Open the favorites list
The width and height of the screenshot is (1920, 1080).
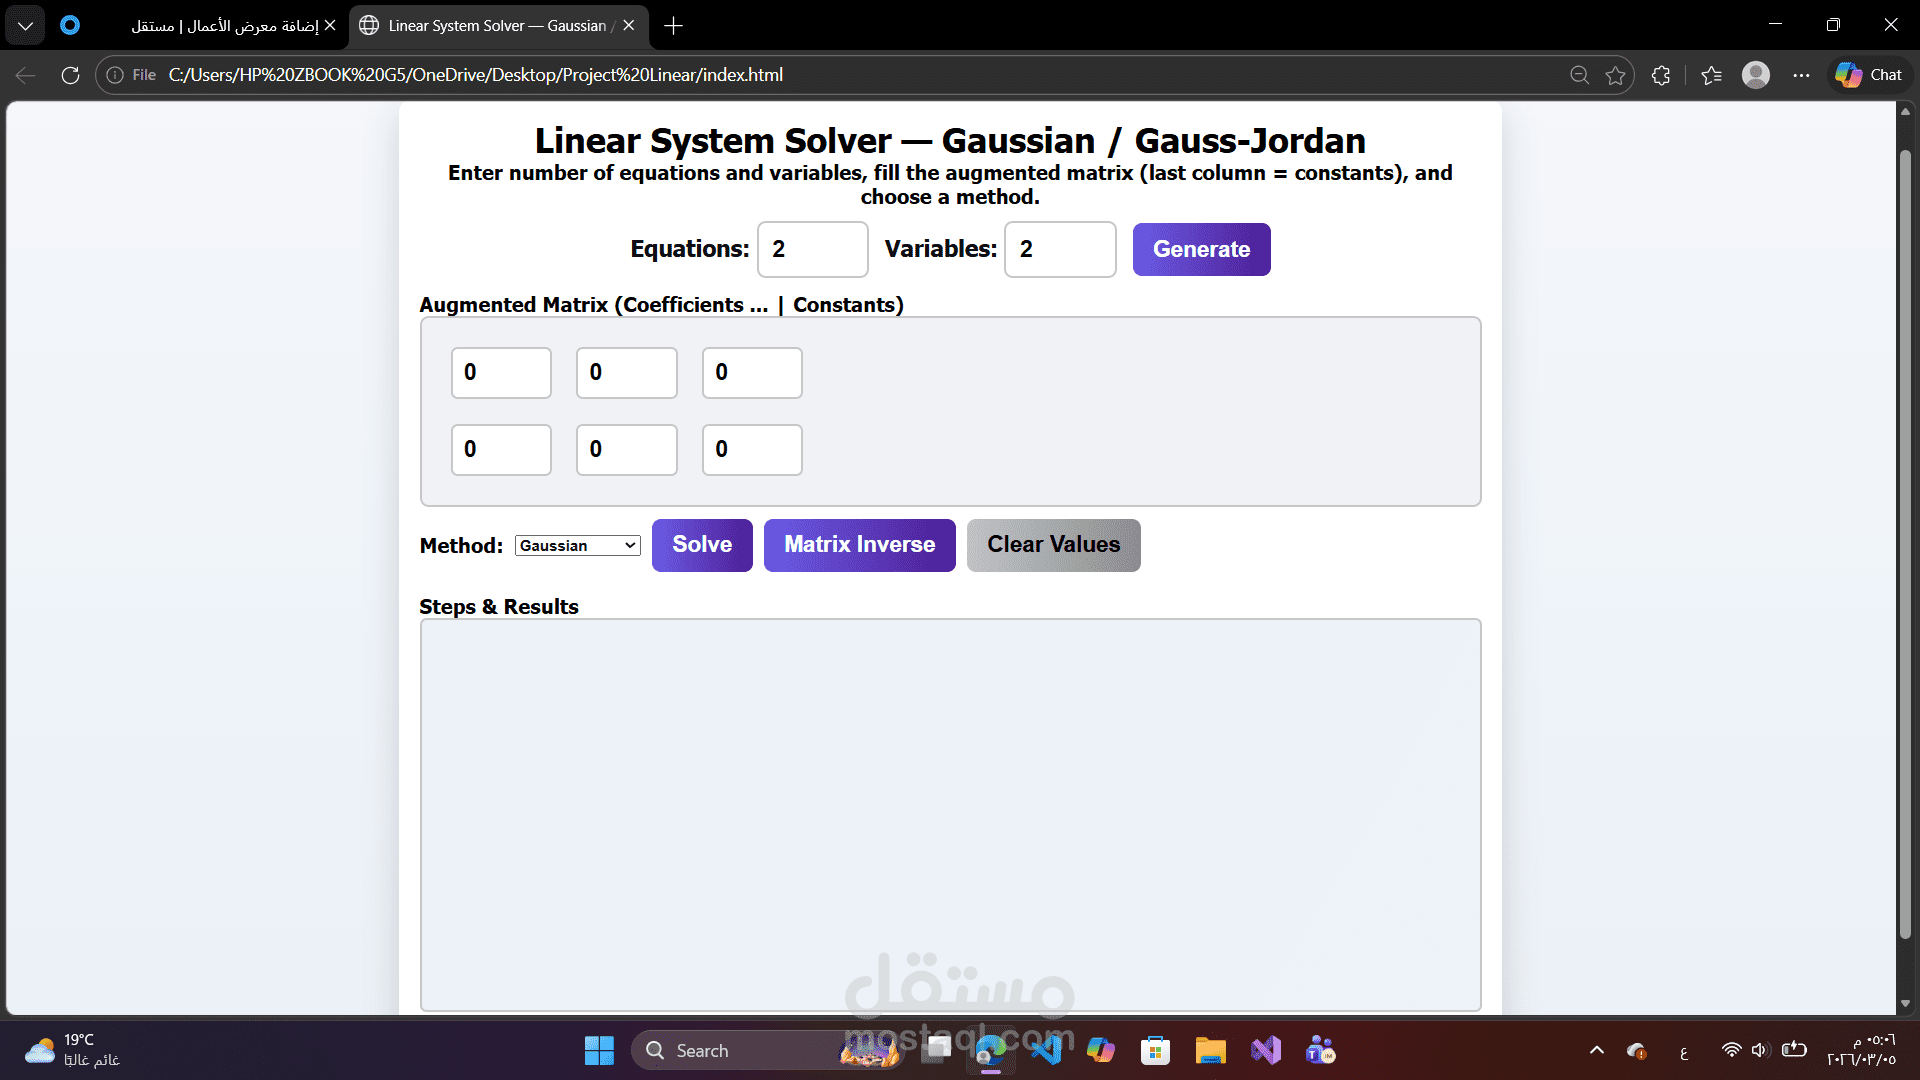pos(1711,75)
